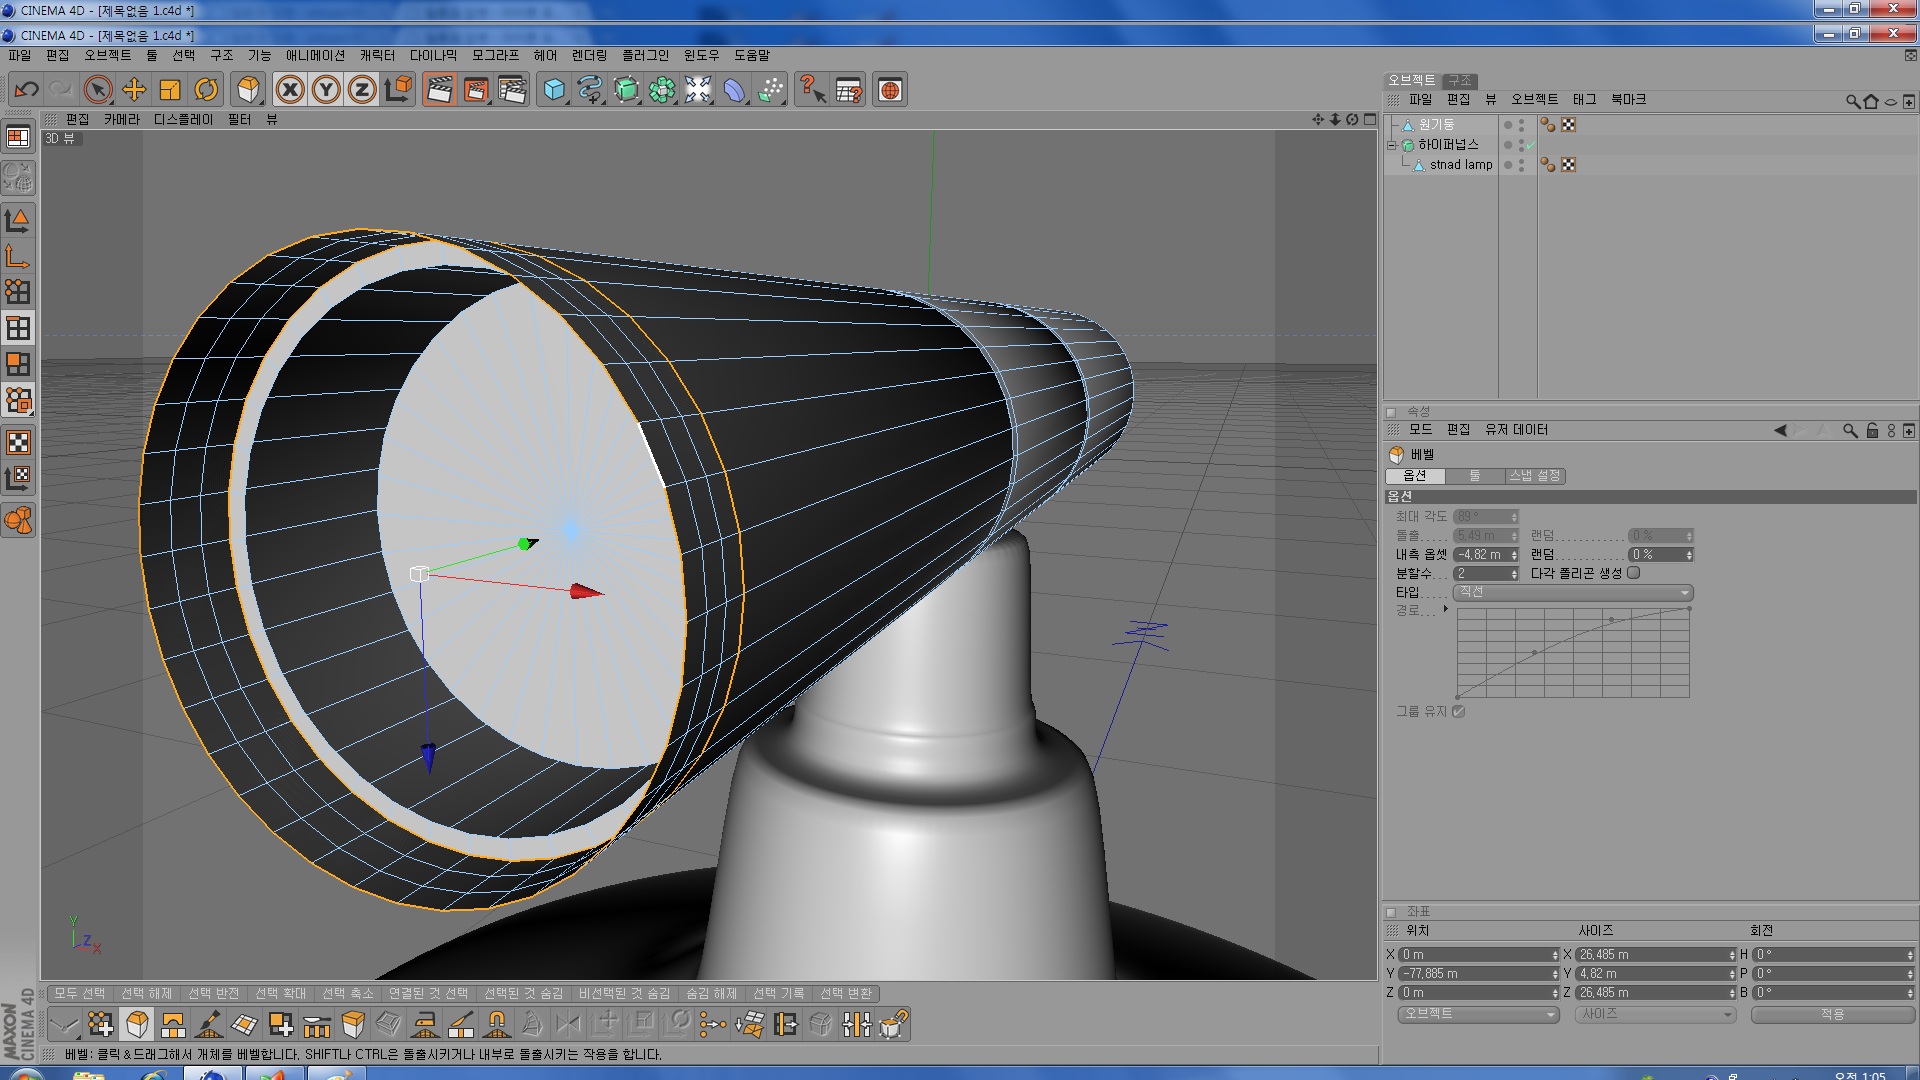
Task: Toggle the 하이퍼넙스 enable green checkmark
Action: (1530, 146)
